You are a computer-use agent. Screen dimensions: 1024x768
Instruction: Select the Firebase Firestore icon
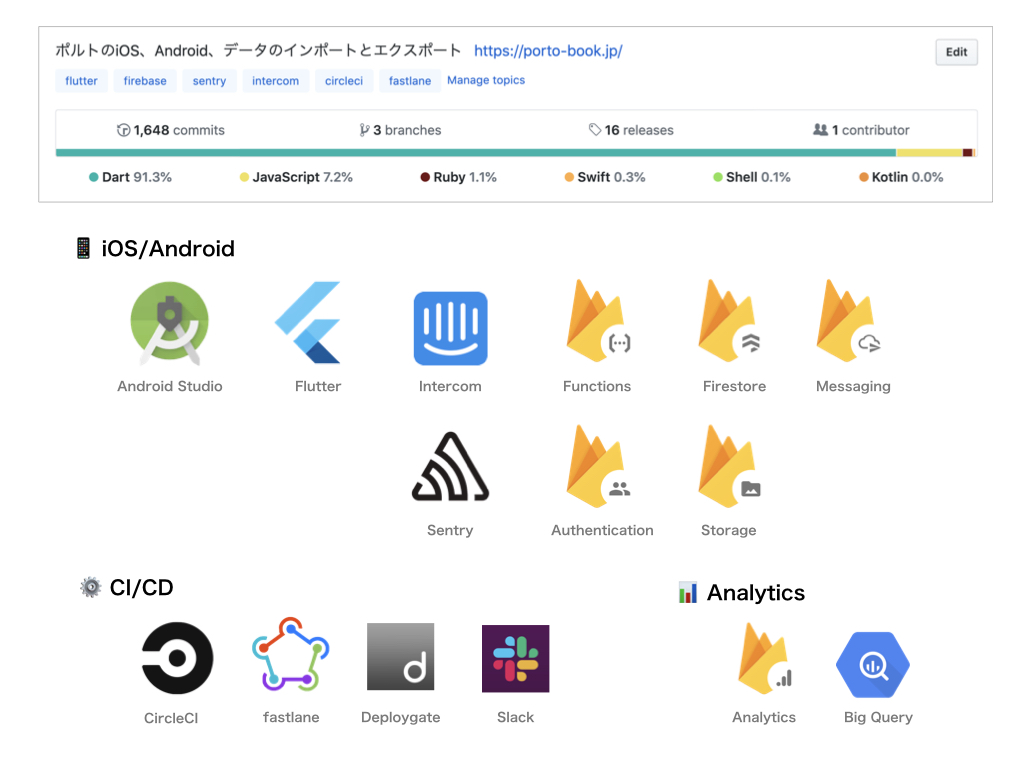coord(729,321)
